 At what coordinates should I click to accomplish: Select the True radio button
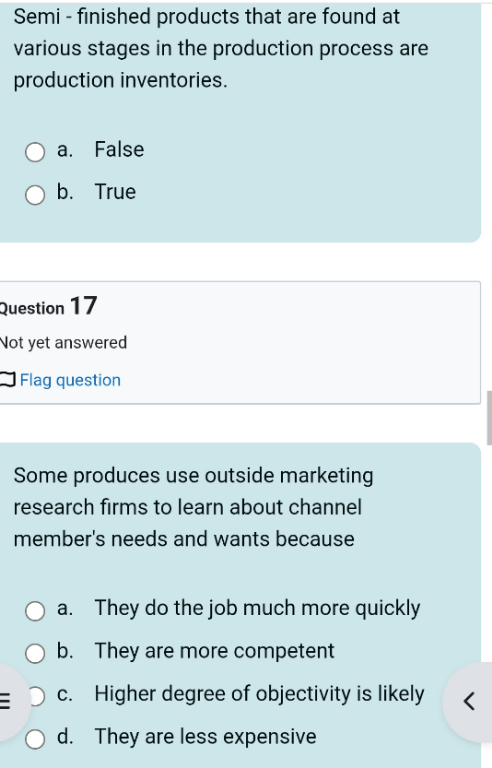pyautogui.click(x=35, y=195)
